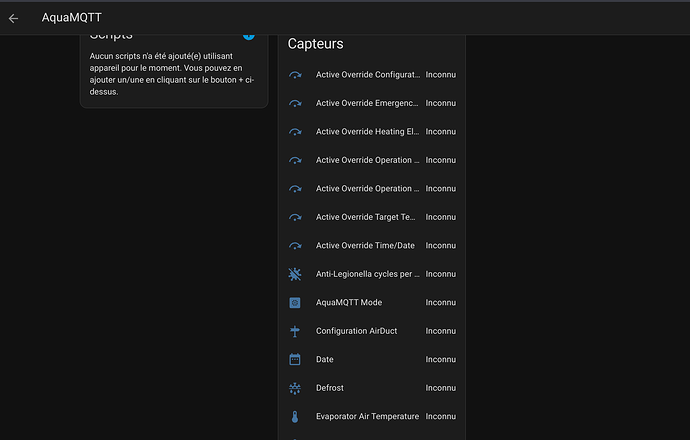The height and width of the screenshot is (440, 690).
Task: Click the Inconnu value for Active Override Emergenc...
Action: pos(440,103)
